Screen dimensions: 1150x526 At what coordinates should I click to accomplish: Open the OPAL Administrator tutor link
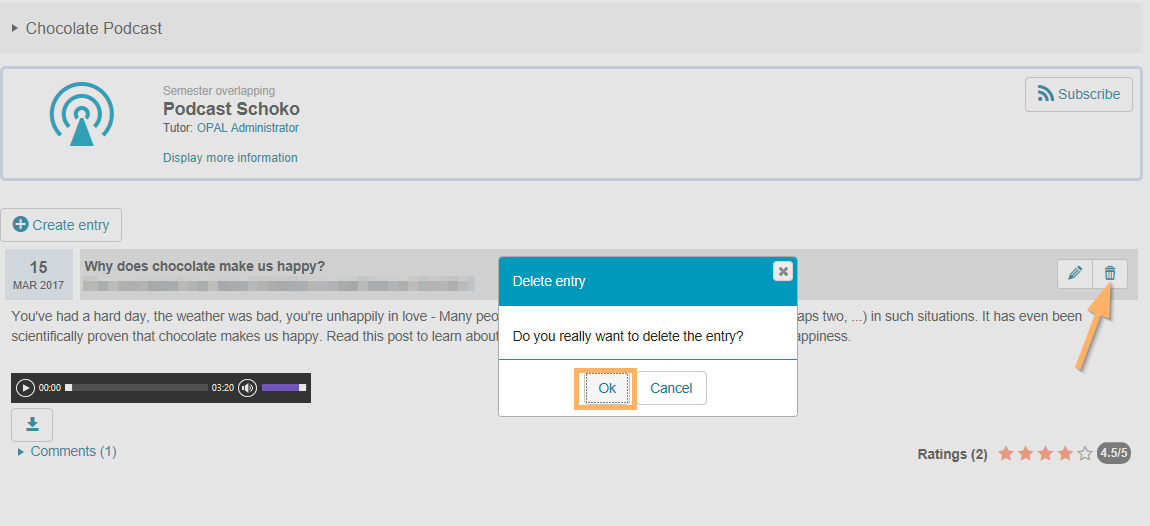point(247,128)
